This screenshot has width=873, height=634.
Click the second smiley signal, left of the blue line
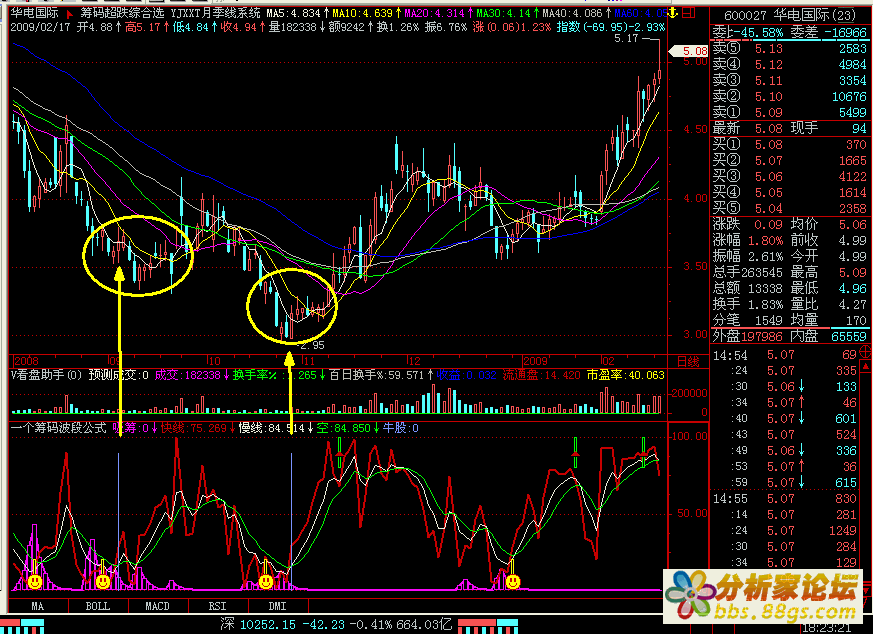[x=103, y=582]
